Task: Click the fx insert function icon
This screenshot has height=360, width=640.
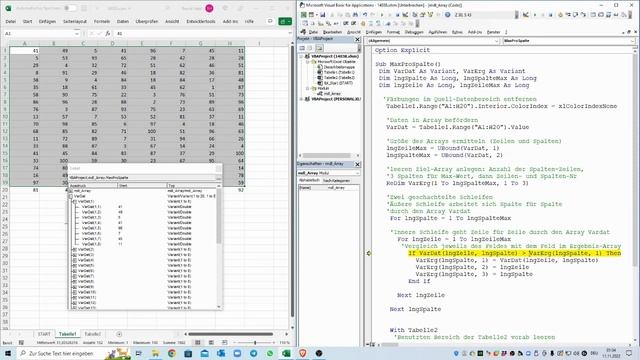Action: pyautogui.click(x=108, y=33)
